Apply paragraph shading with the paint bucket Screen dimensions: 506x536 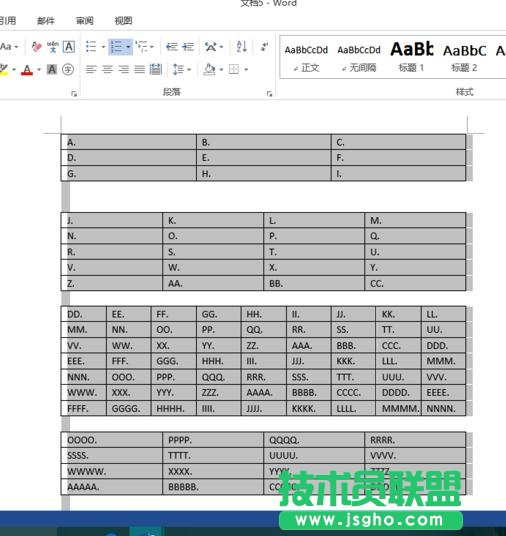pyautogui.click(x=209, y=69)
